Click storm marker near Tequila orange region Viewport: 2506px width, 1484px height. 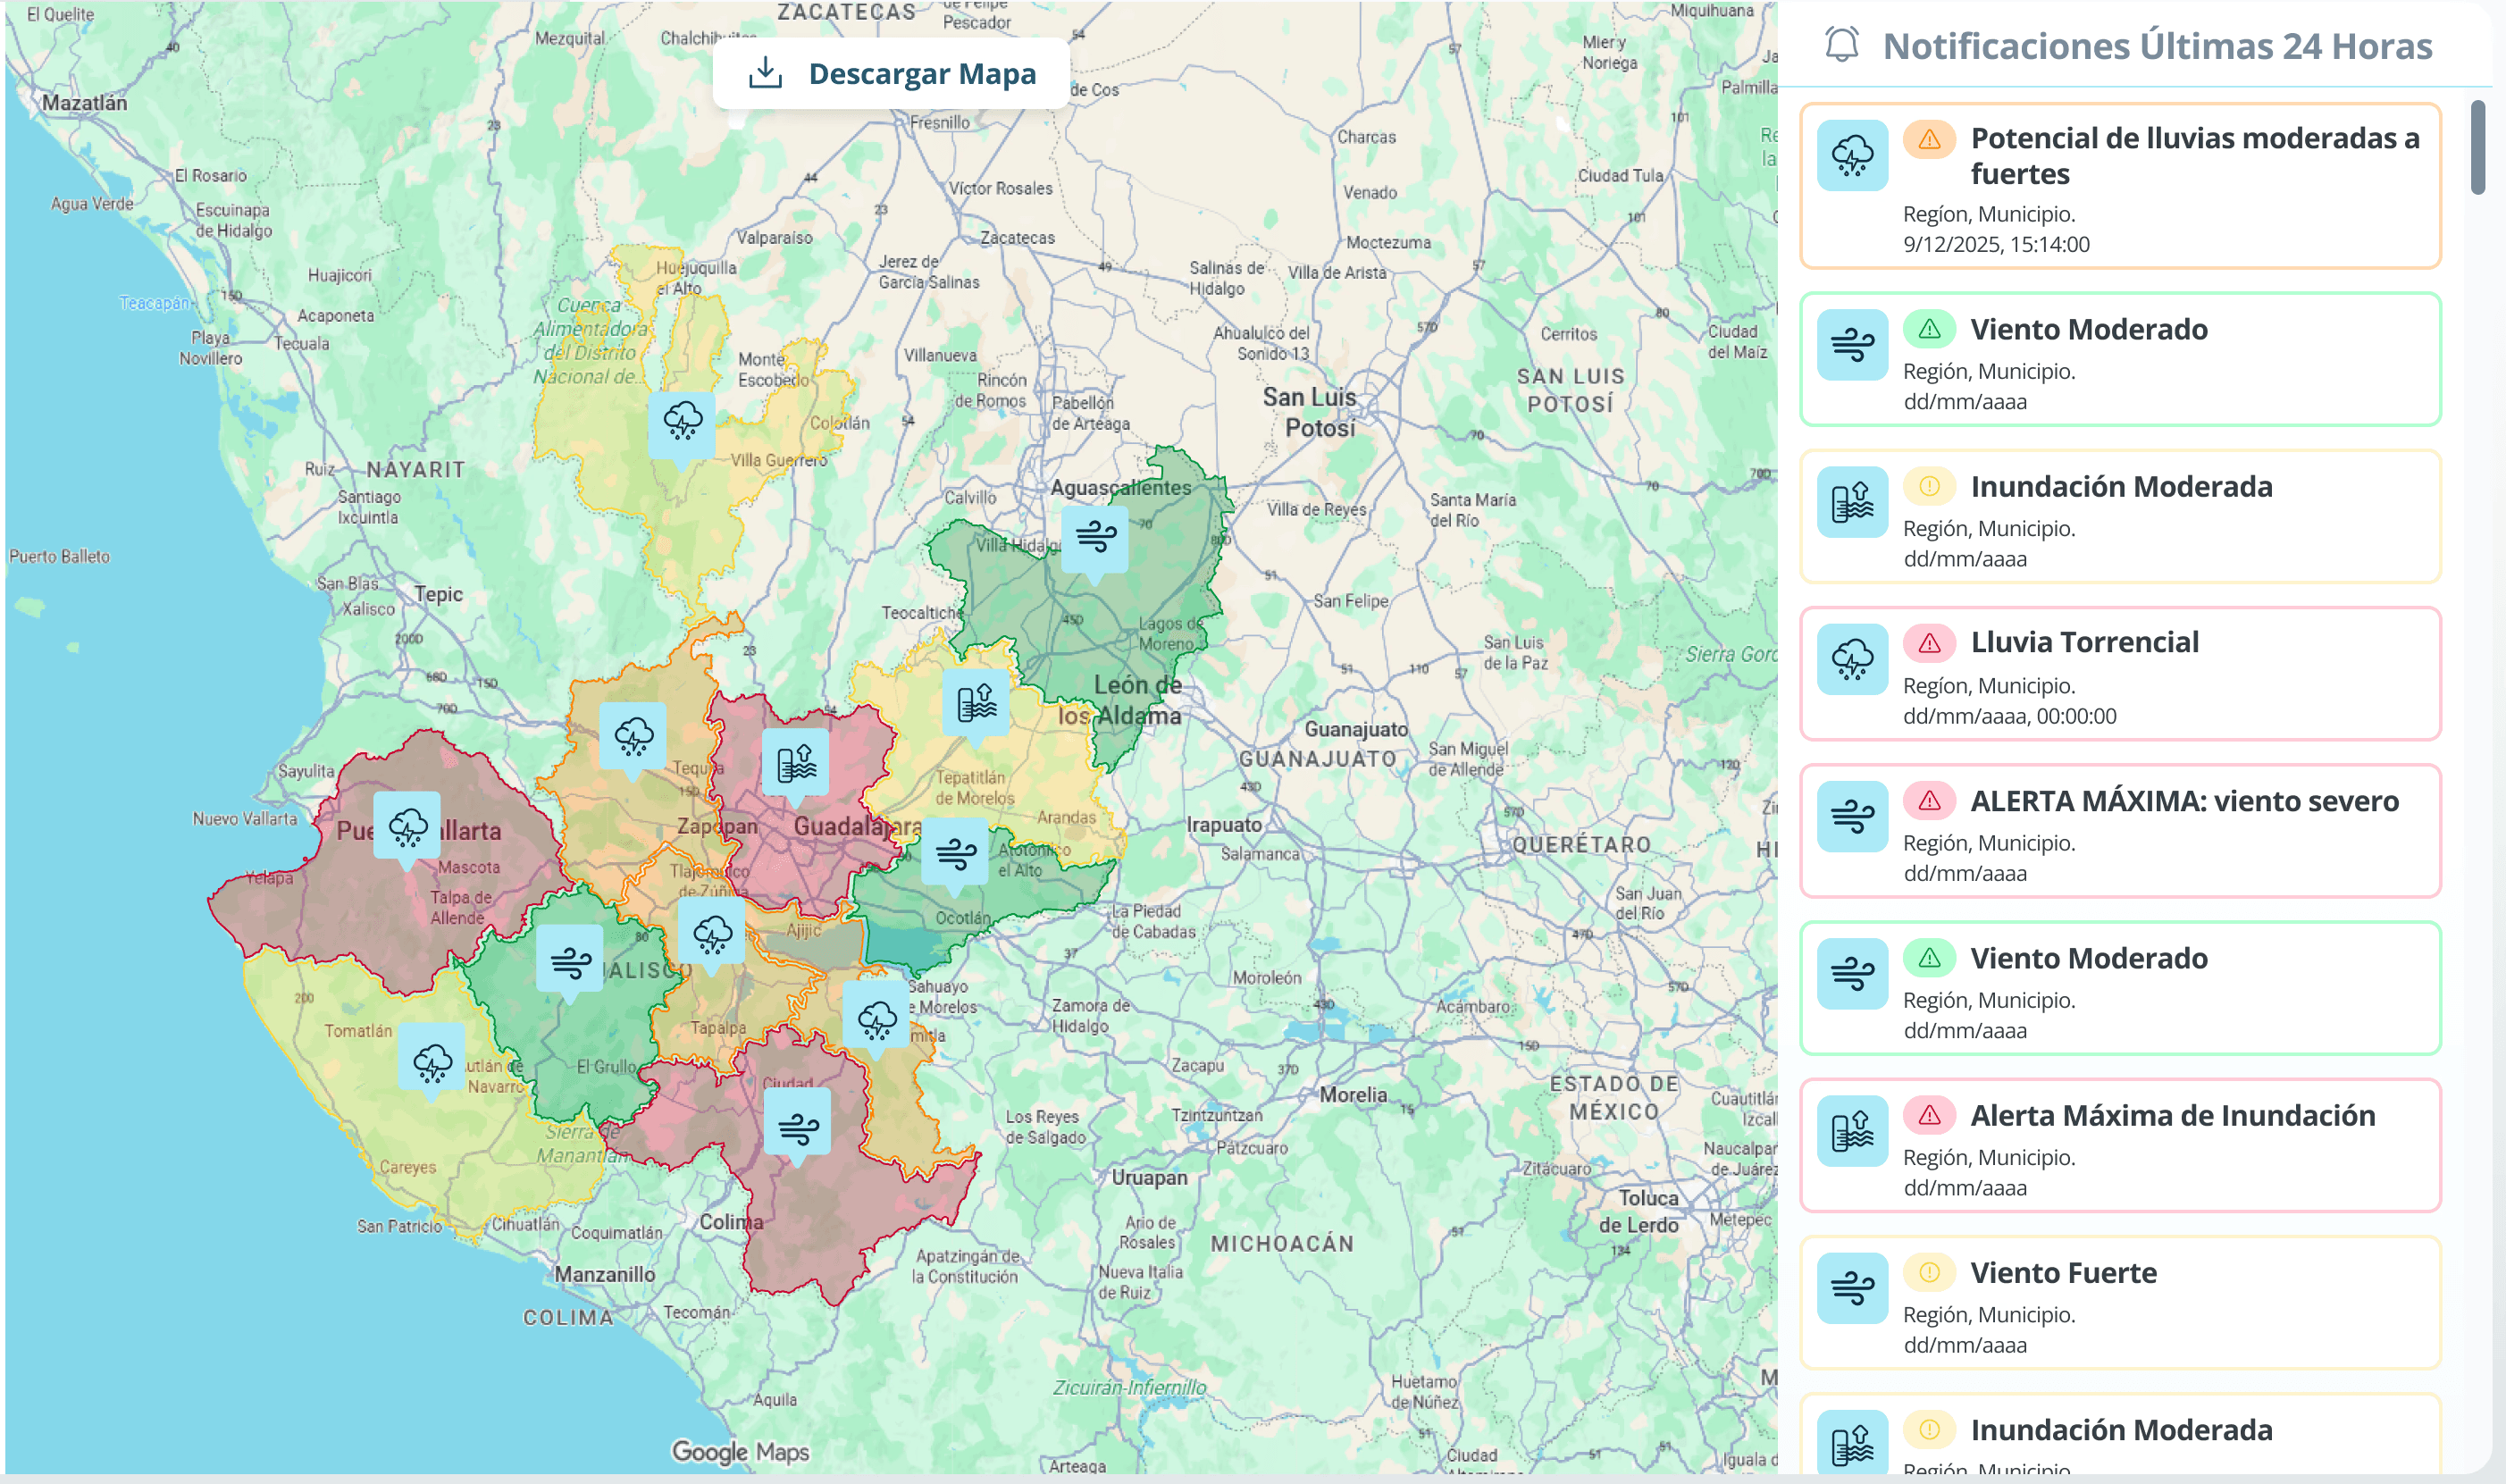point(633,736)
